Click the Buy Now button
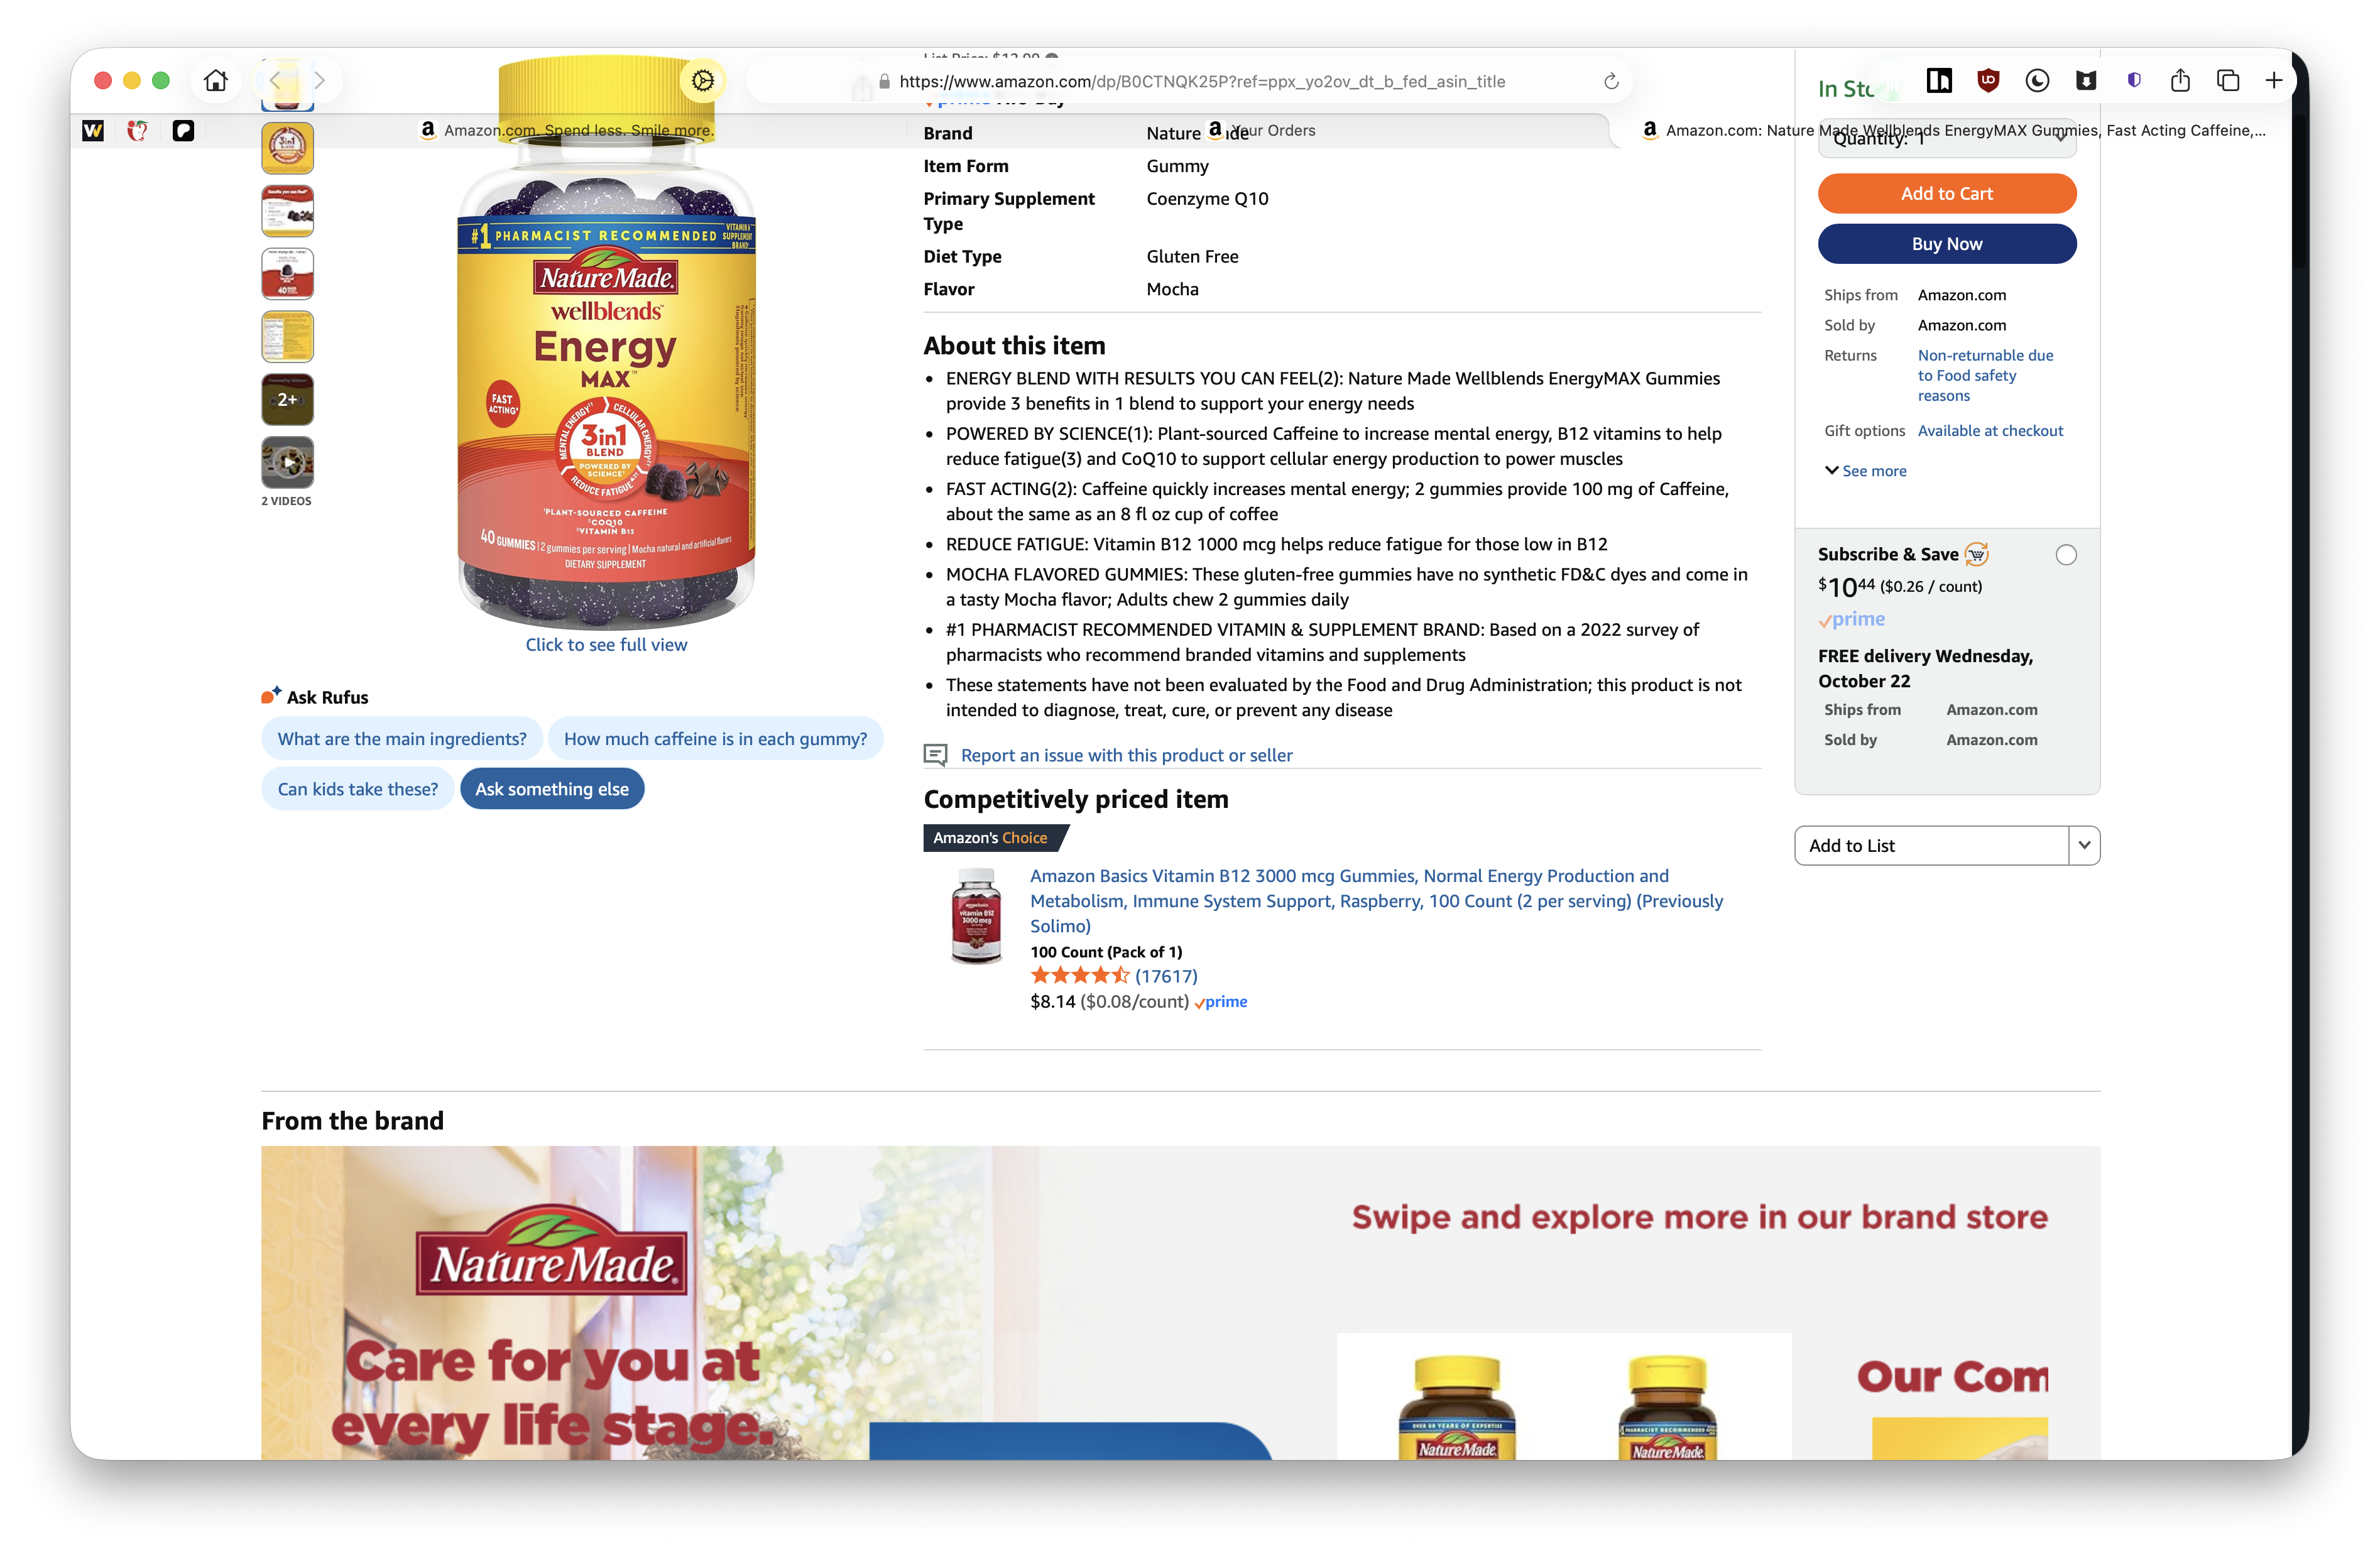 [1946, 244]
